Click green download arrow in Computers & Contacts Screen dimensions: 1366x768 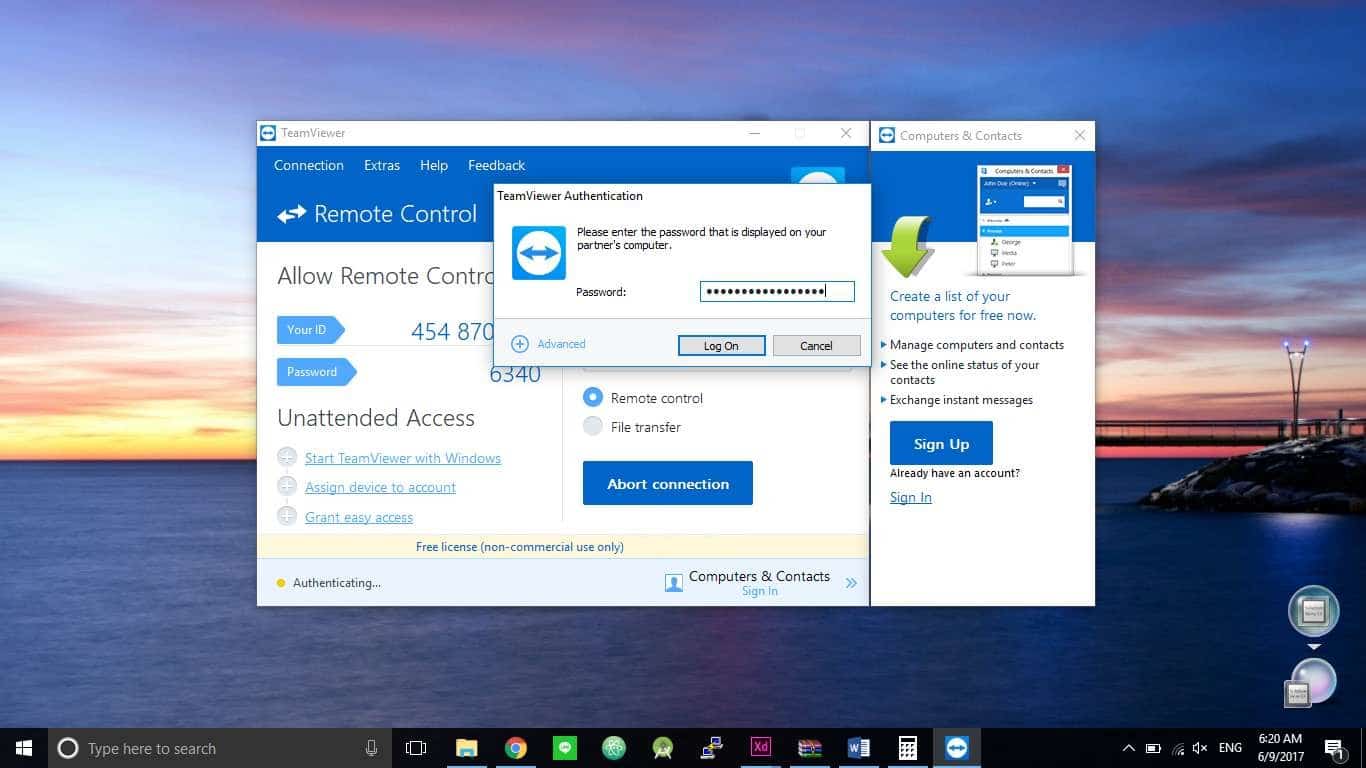coord(907,245)
